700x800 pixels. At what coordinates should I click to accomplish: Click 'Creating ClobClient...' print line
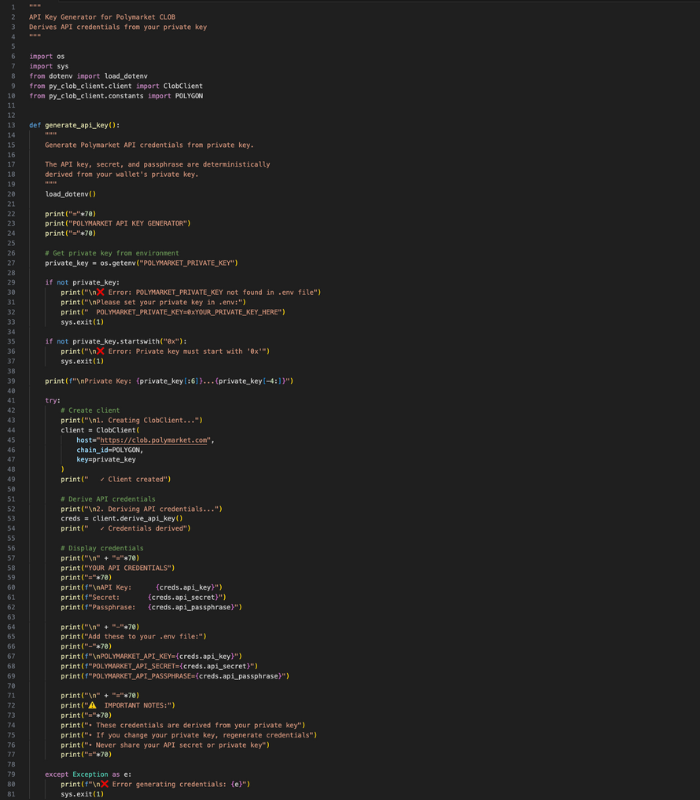coord(132,420)
